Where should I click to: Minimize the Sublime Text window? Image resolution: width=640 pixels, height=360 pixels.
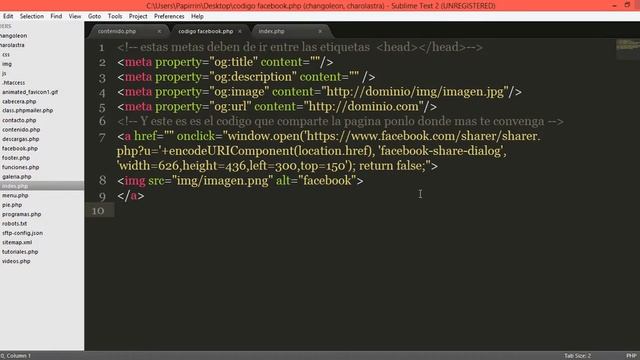pyautogui.click(x=614, y=5)
